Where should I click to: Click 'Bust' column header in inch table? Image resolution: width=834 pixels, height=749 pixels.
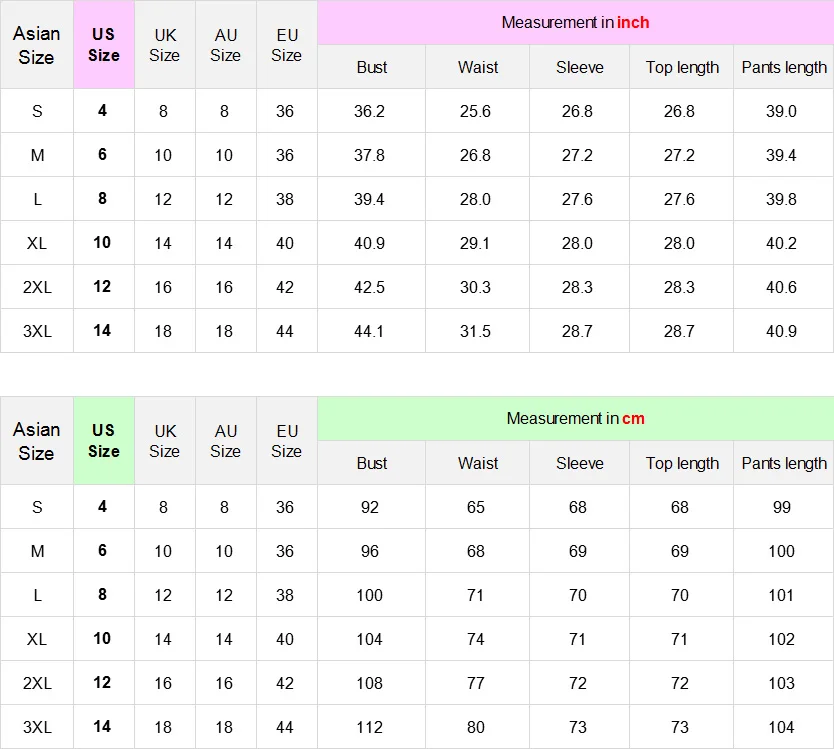point(371,67)
